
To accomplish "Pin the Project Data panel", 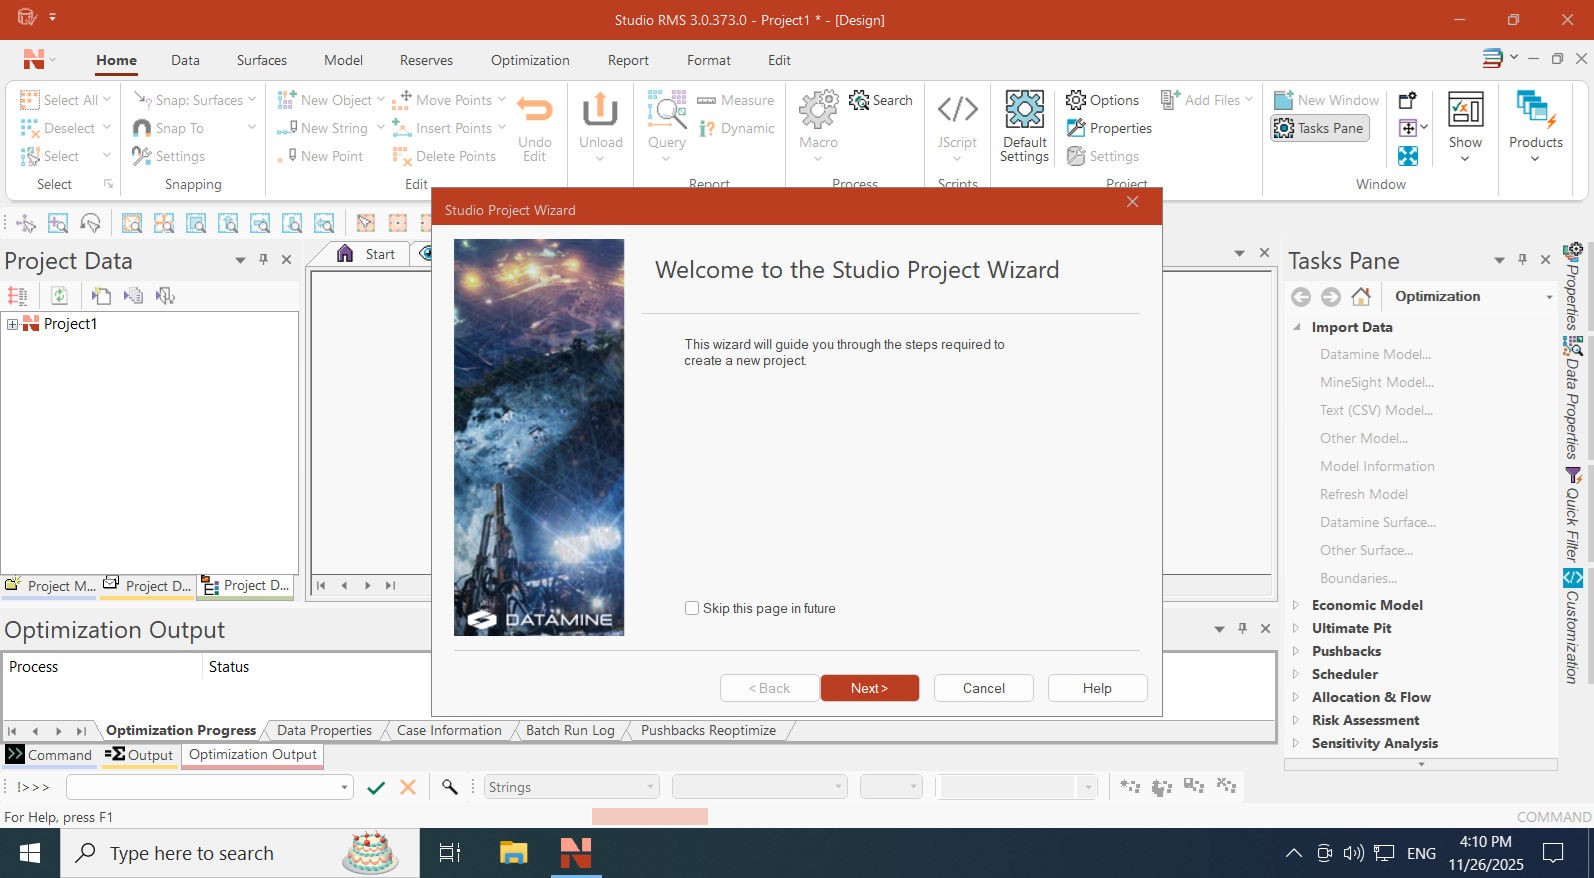I will tap(263, 260).
